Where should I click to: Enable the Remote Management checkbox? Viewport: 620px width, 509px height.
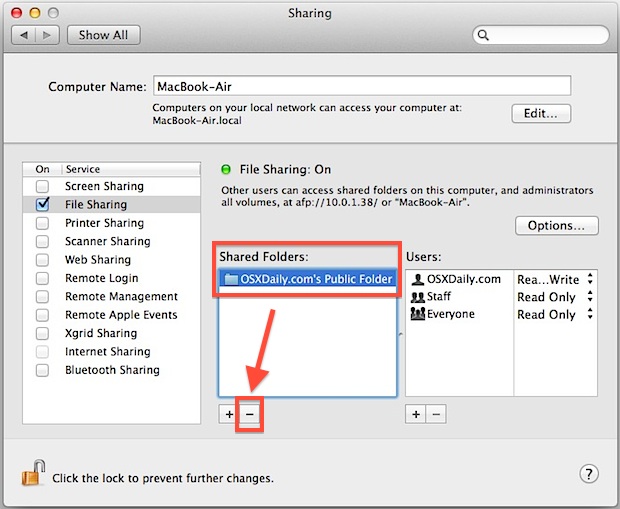tap(42, 297)
